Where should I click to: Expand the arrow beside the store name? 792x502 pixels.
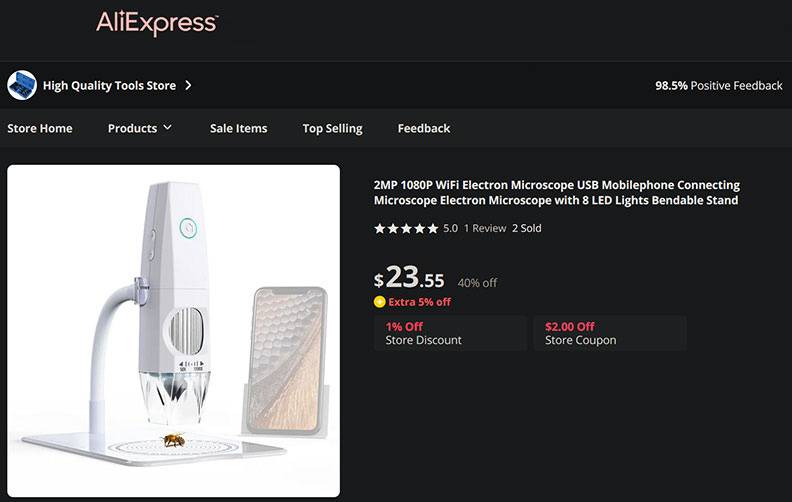coord(189,85)
